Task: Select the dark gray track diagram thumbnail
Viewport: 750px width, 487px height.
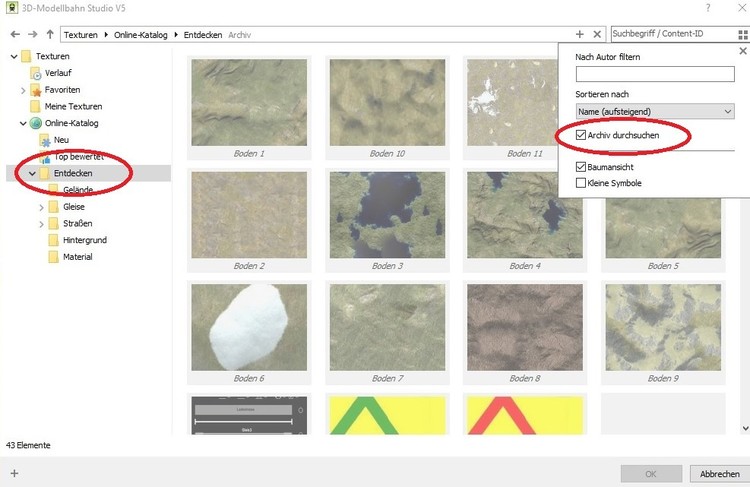Action: [249, 415]
